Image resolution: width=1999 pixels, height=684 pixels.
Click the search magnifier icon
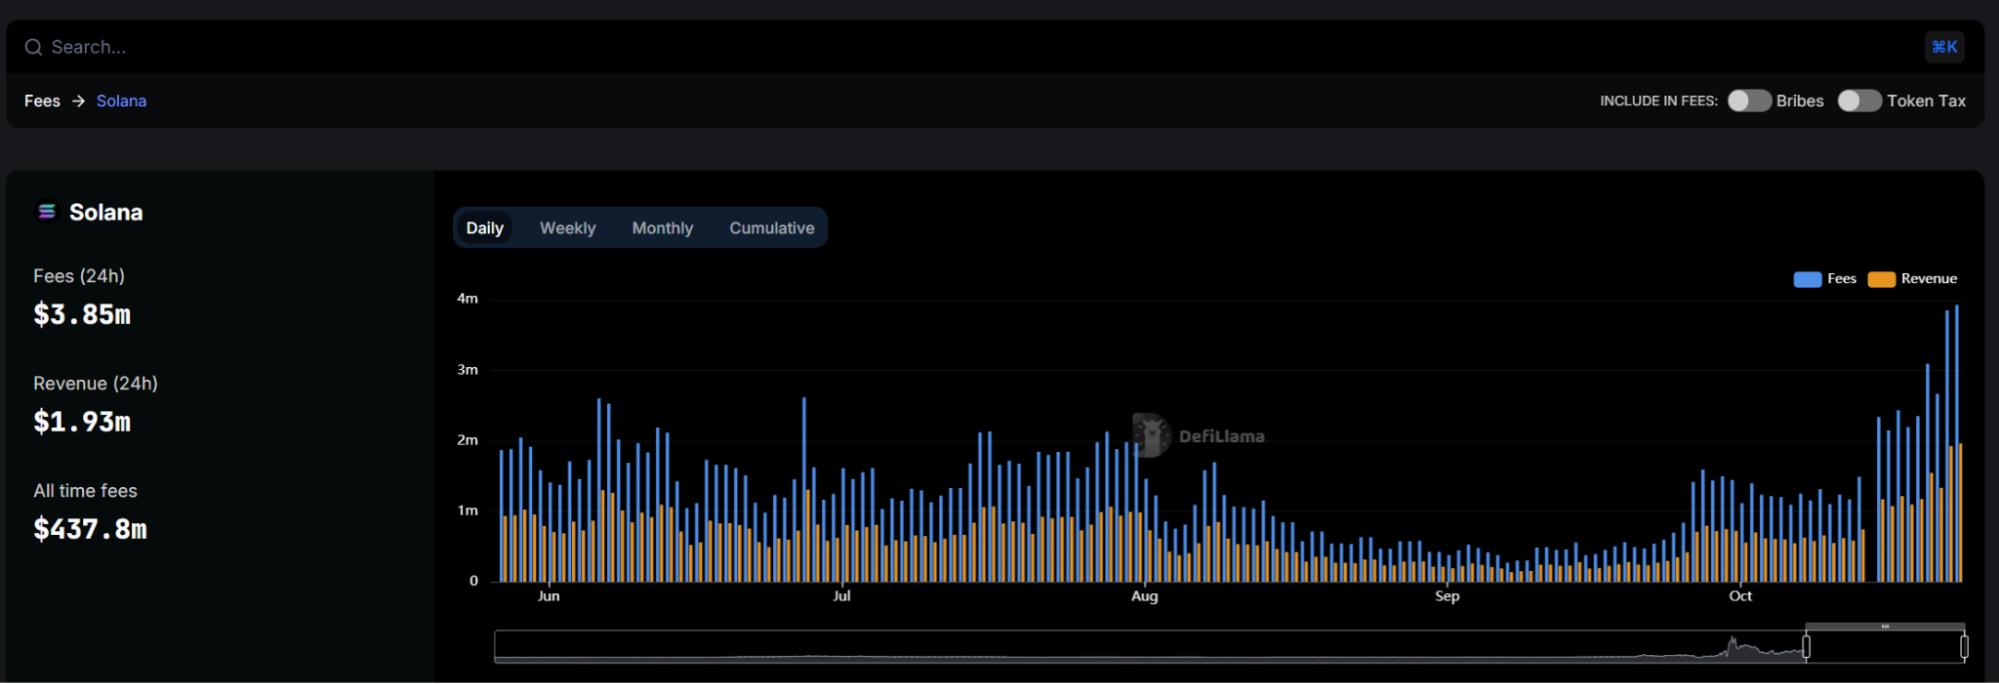pyautogui.click(x=33, y=47)
